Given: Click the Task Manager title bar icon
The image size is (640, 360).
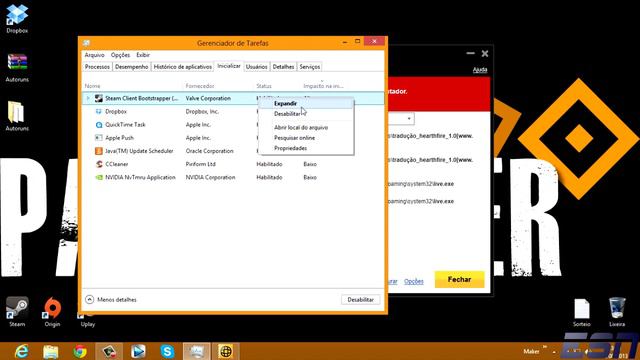Looking at the screenshot, I should [x=86, y=43].
